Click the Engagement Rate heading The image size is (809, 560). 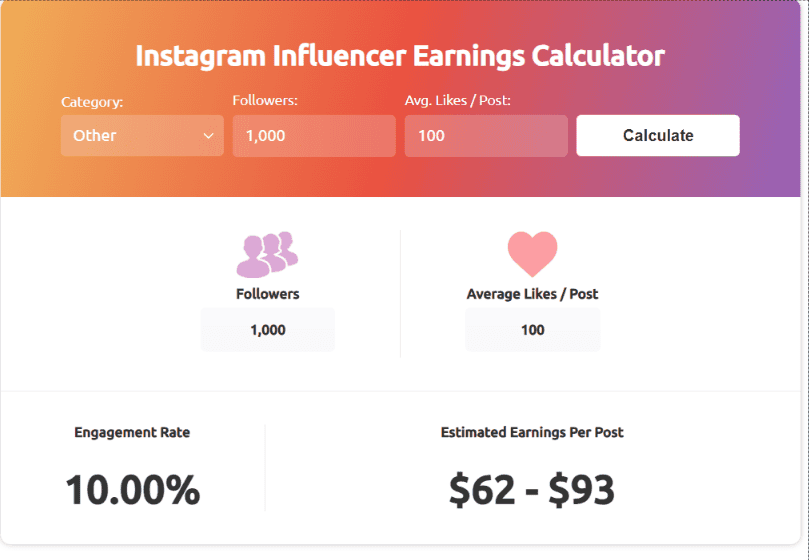(132, 433)
